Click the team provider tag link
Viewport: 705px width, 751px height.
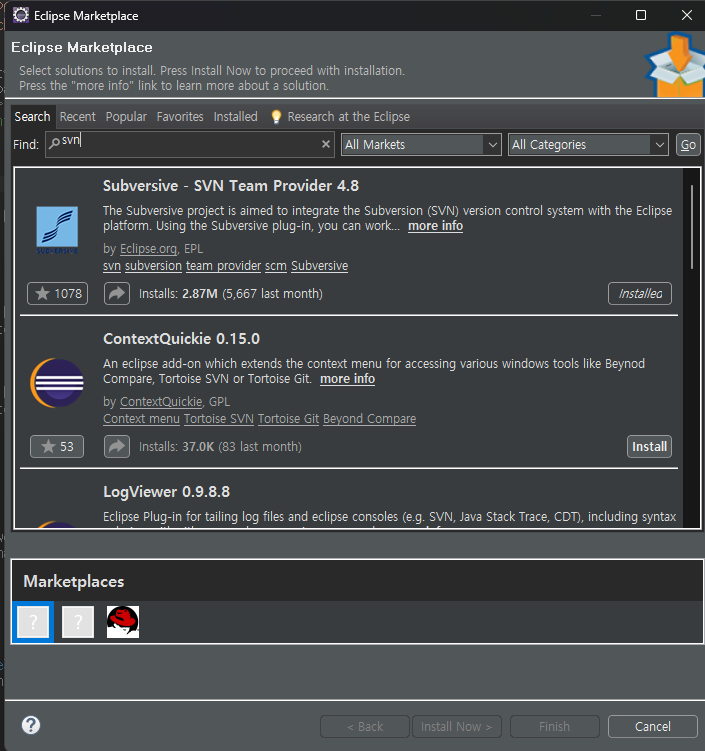(223, 266)
